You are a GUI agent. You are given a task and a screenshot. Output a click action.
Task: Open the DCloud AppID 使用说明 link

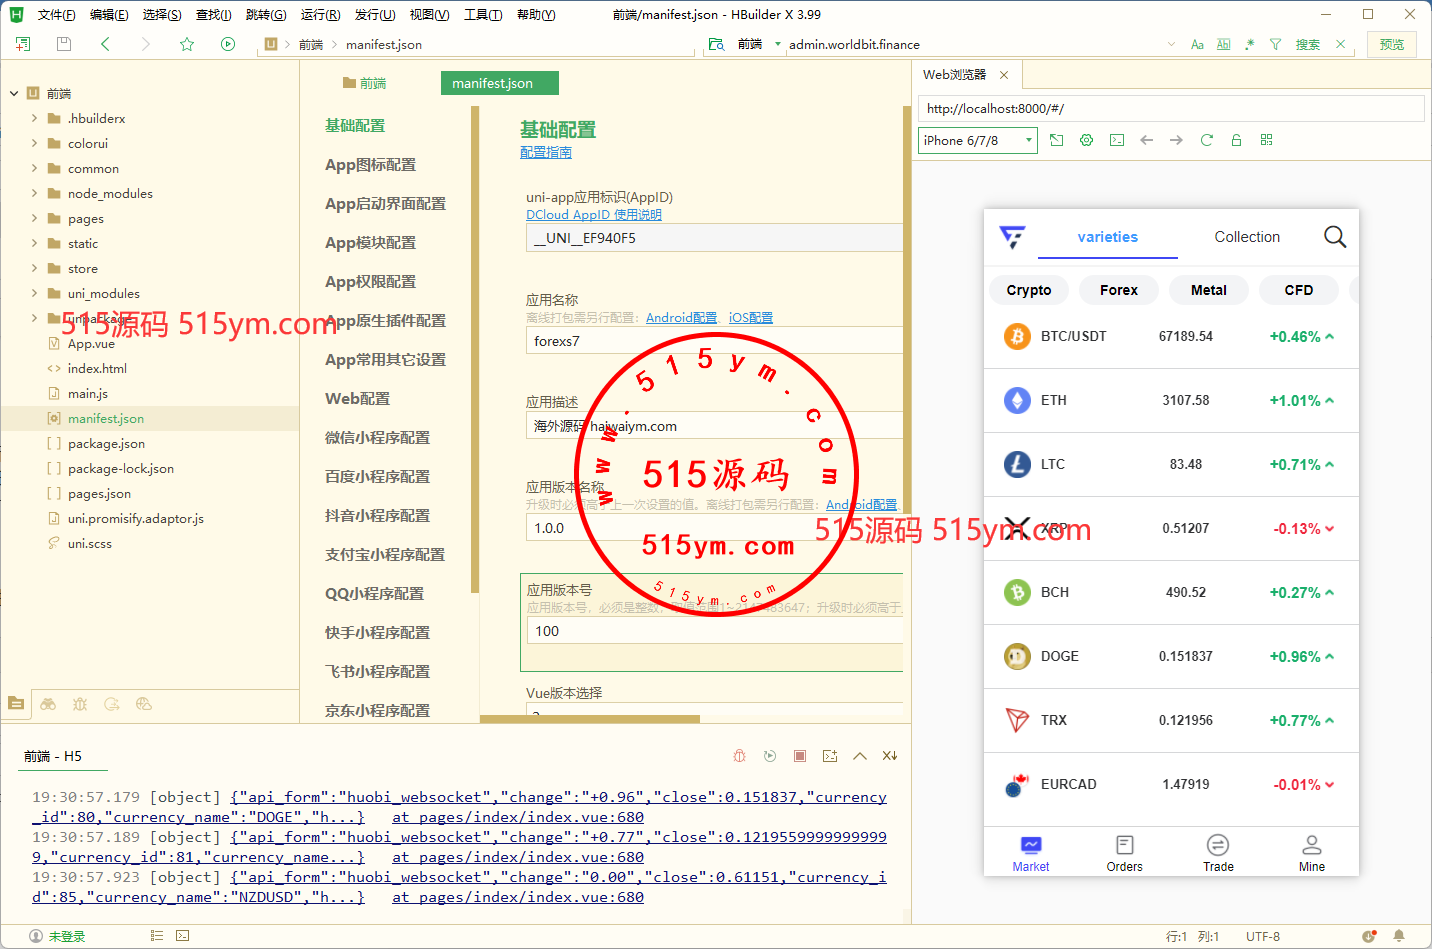tap(593, 215)
